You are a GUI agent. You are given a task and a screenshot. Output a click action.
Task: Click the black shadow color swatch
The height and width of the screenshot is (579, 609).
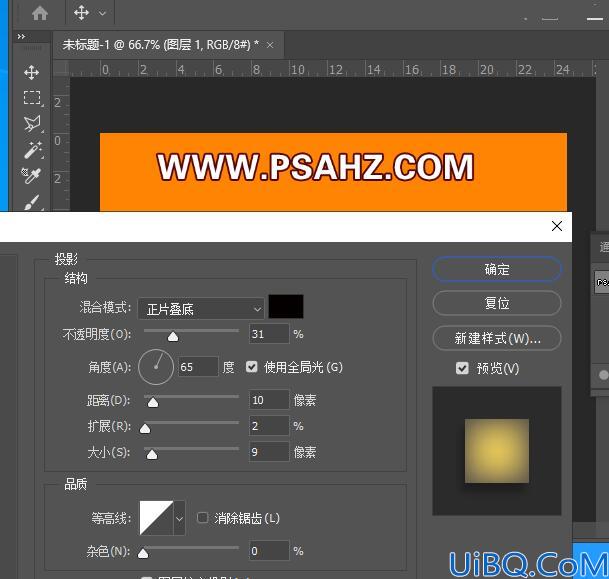point(286,307)
